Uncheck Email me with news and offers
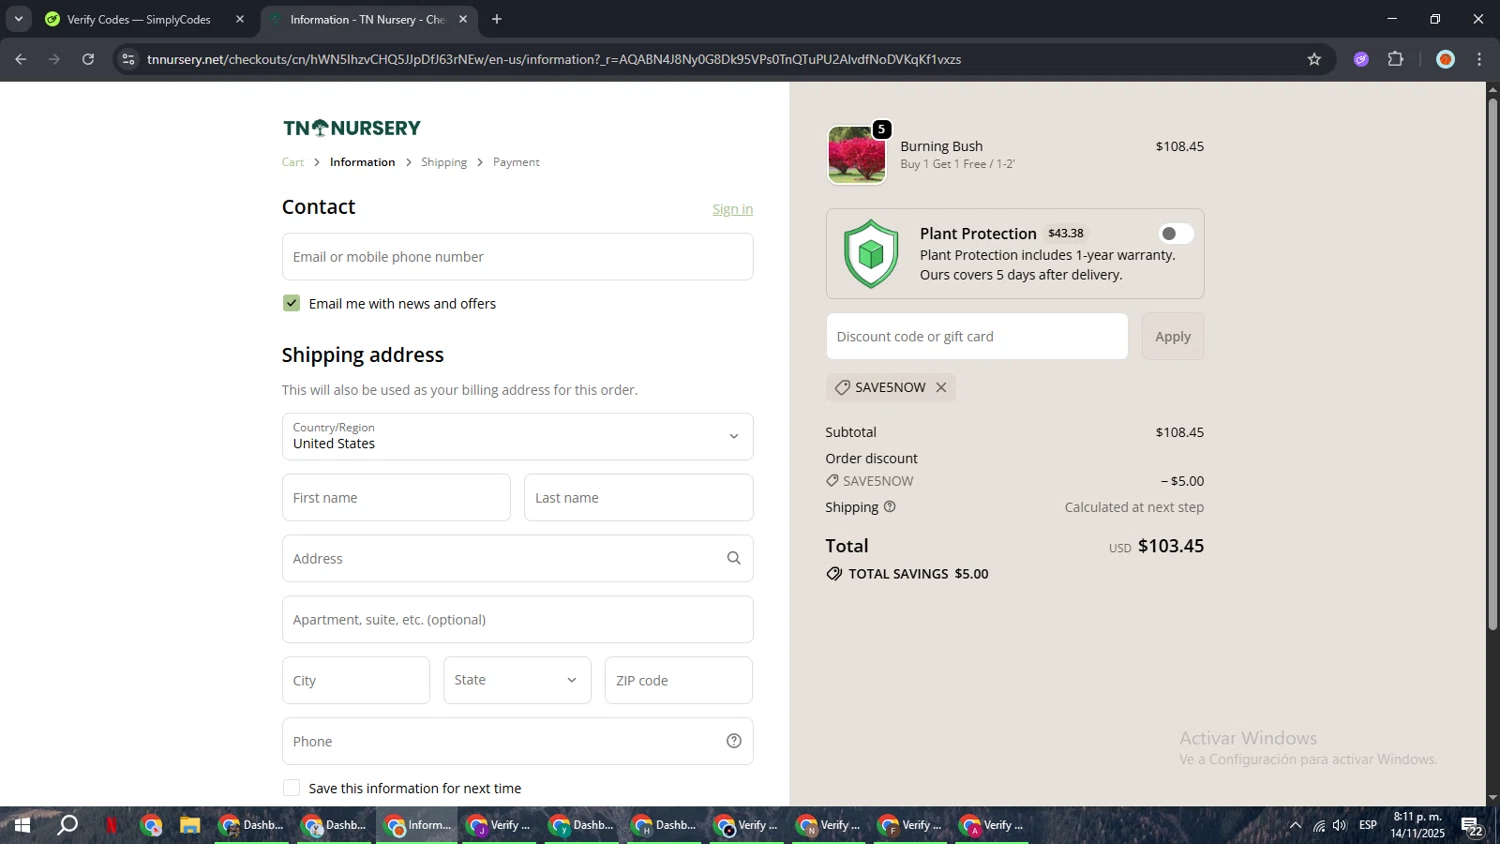Viewport: 1500px width, 844px height. tap(291, 303)
